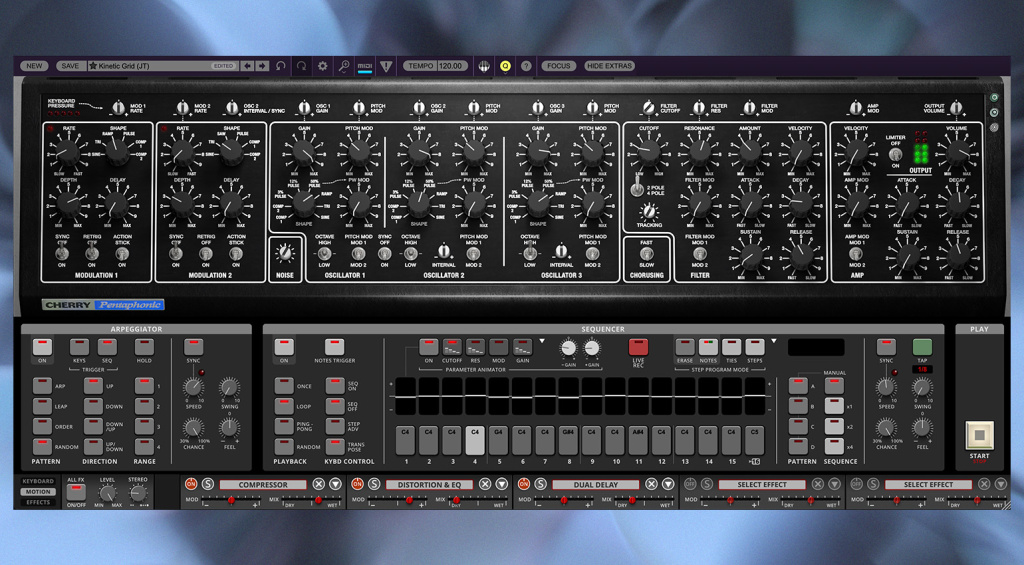The height and width of the screenshot is (565, 1024).
Task: Open the parameter animator dropdown triangle
Action: (542, 341)
